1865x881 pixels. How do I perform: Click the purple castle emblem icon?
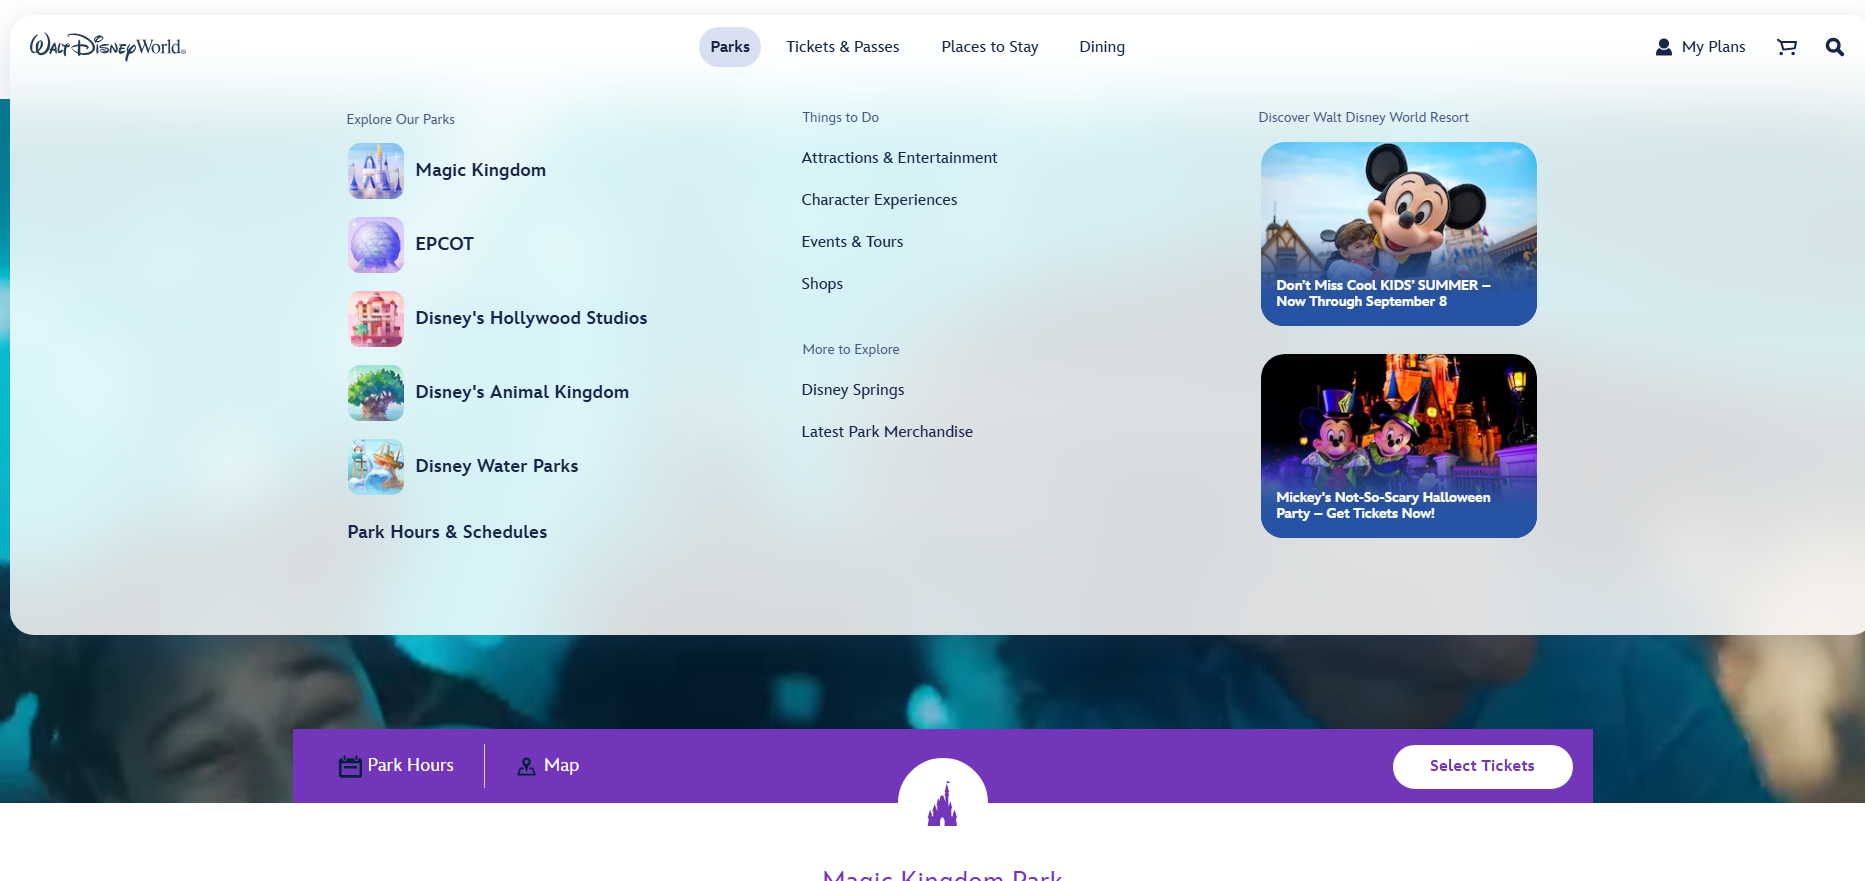click(x=942, y=803)
